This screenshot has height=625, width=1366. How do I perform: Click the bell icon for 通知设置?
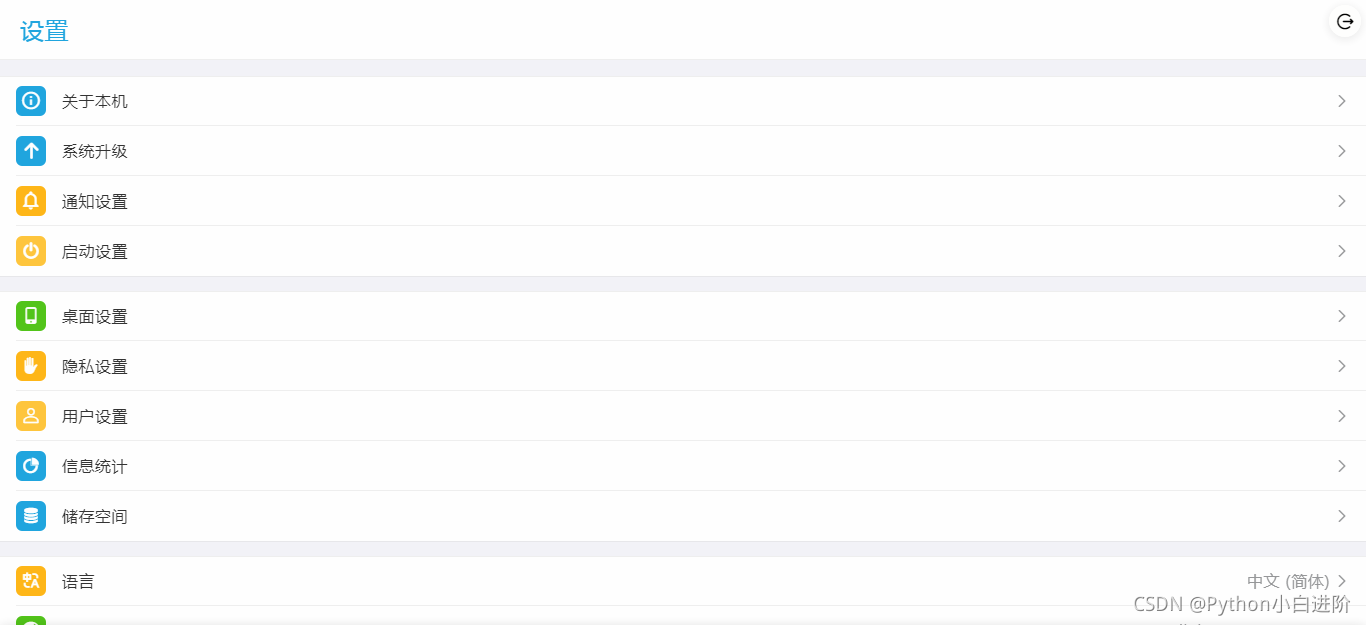pos(31,201)
